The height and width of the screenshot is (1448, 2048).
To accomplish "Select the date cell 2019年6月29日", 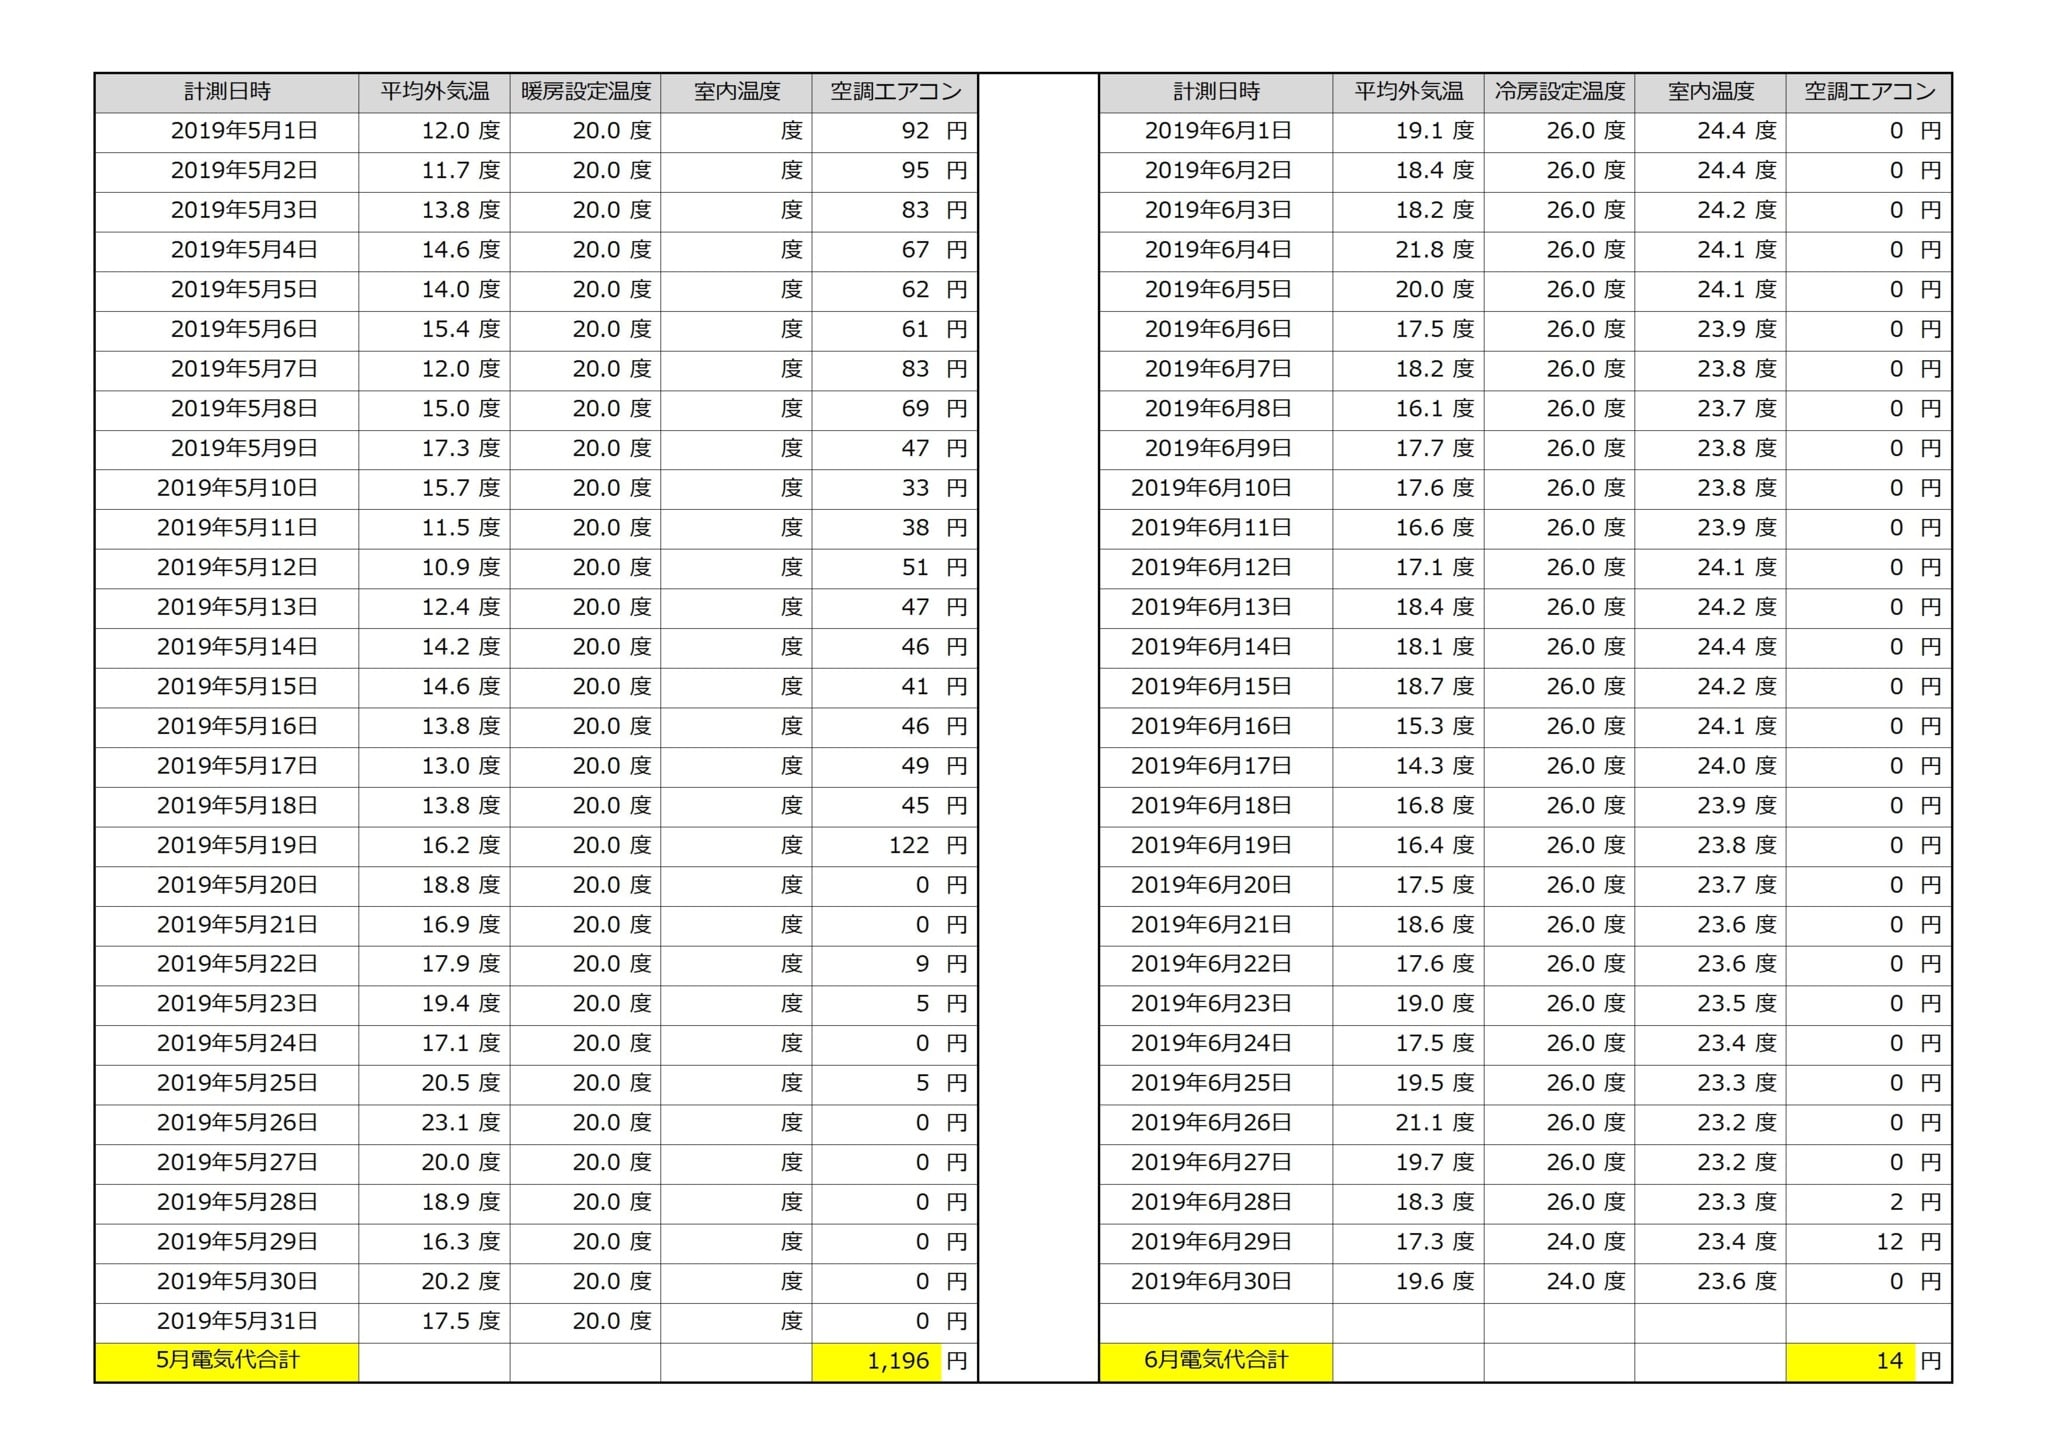I will coord(1216,1243).
